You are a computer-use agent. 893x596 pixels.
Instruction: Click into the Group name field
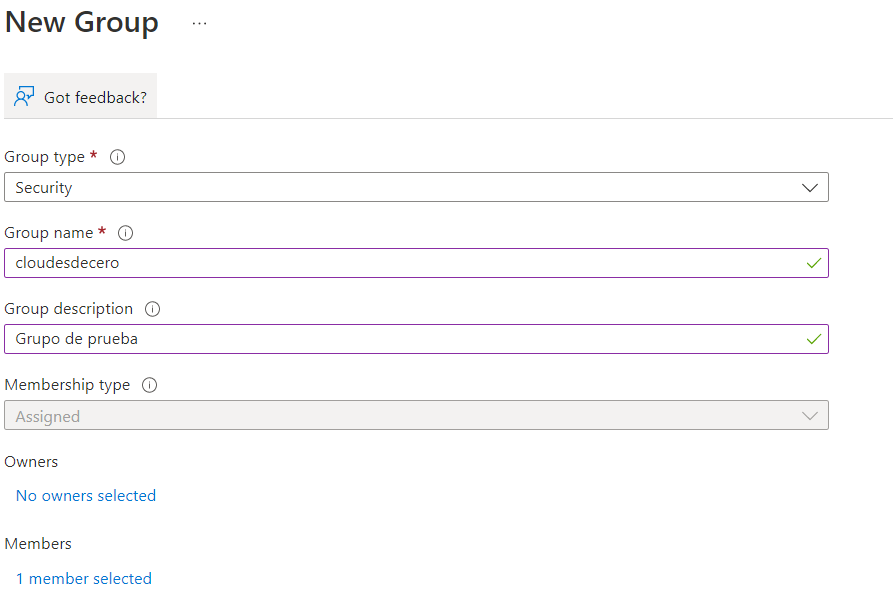400,263
